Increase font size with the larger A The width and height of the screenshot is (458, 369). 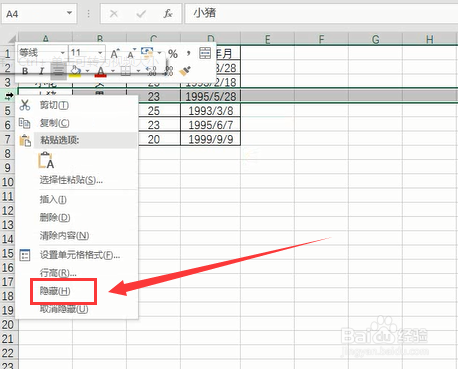point(115,54)
